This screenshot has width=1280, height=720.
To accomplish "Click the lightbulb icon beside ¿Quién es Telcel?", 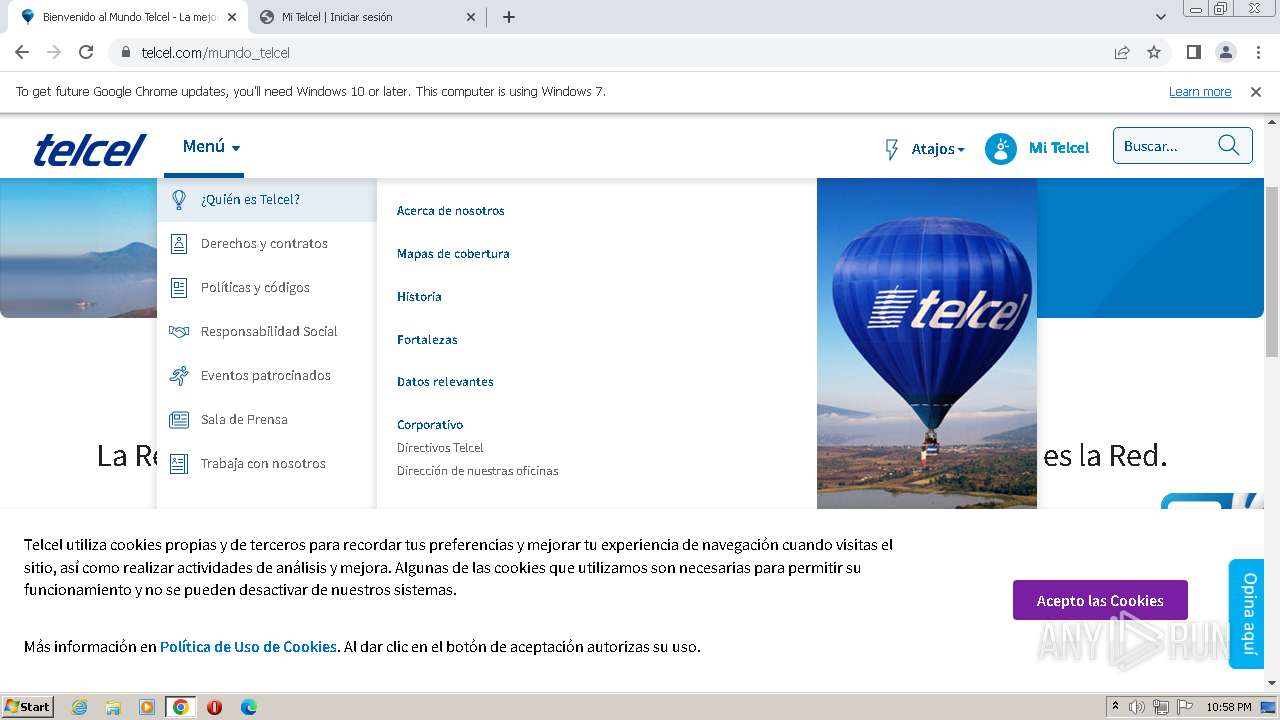I will [179, 200].
